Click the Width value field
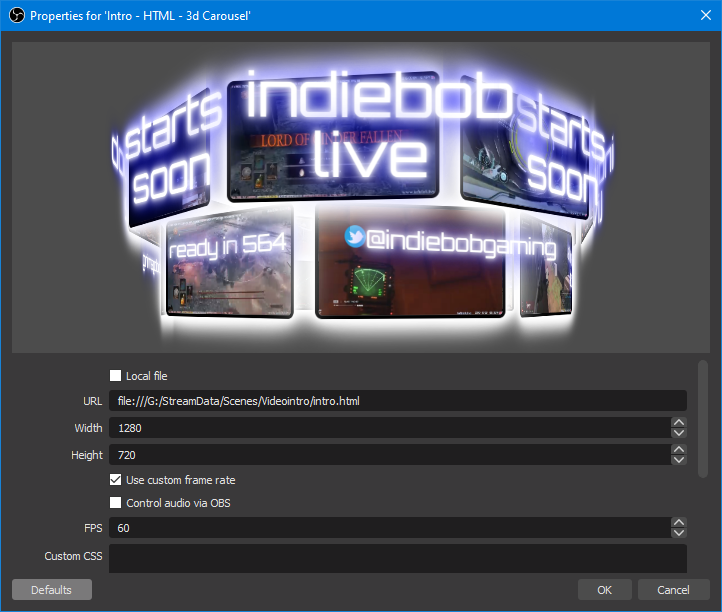The image size is (722, 612). [x=390, y=428]
